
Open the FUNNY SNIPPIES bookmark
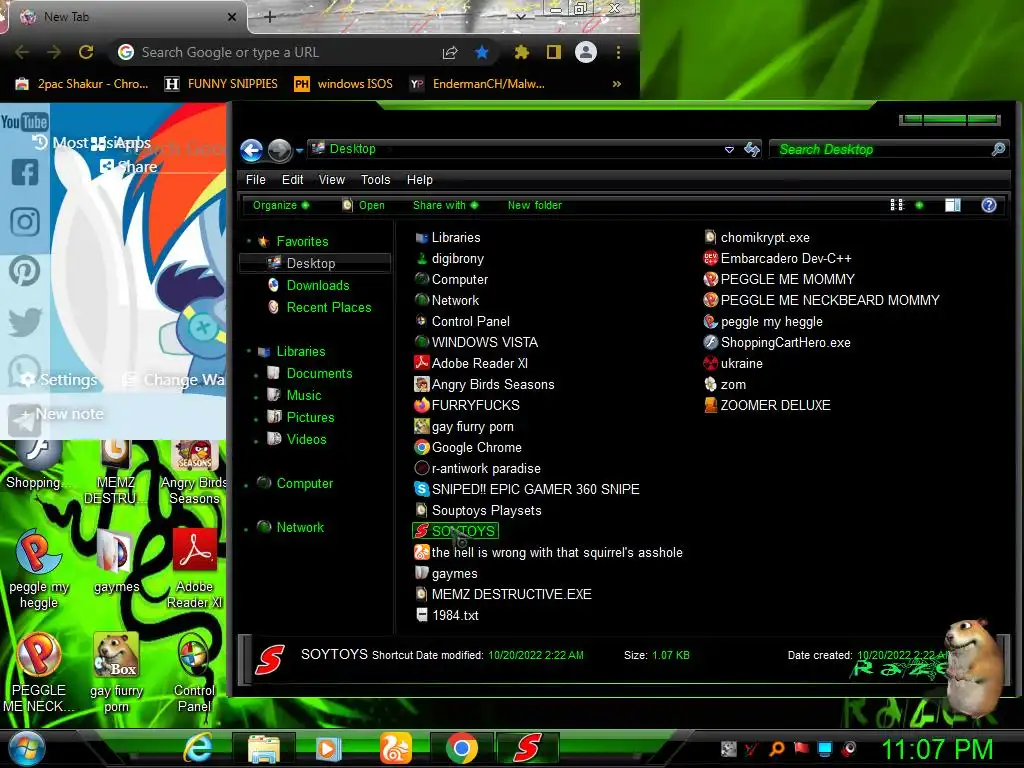(x=221, y=84)
